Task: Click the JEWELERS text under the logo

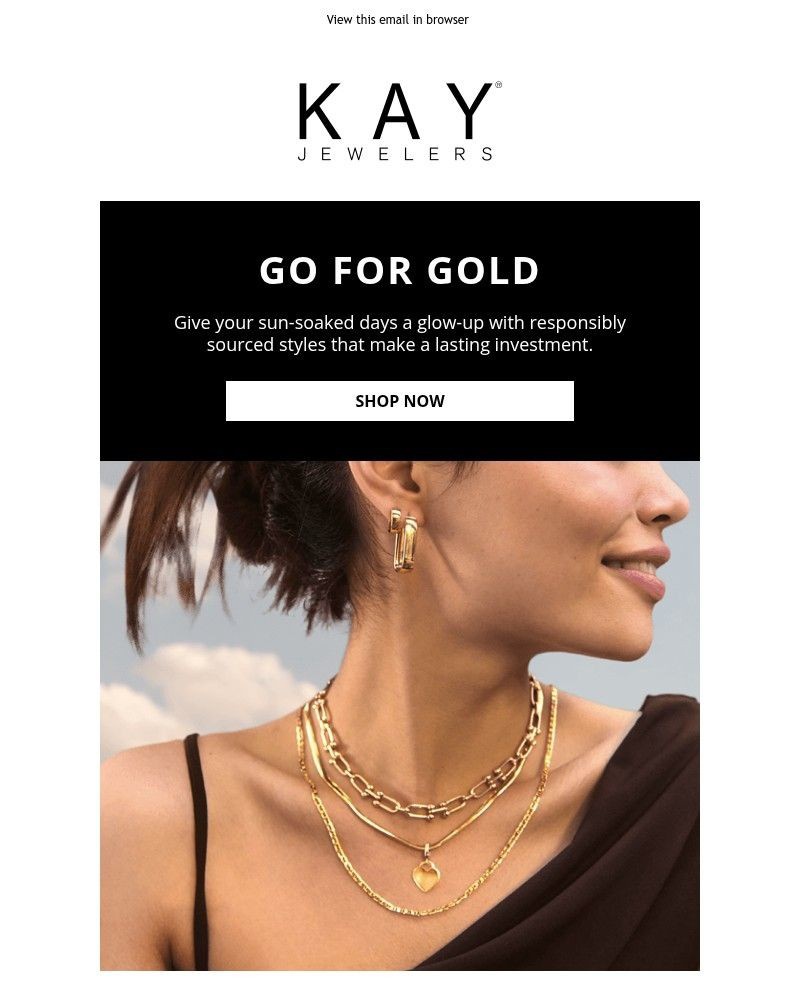Action: click(x=396, y=154)
